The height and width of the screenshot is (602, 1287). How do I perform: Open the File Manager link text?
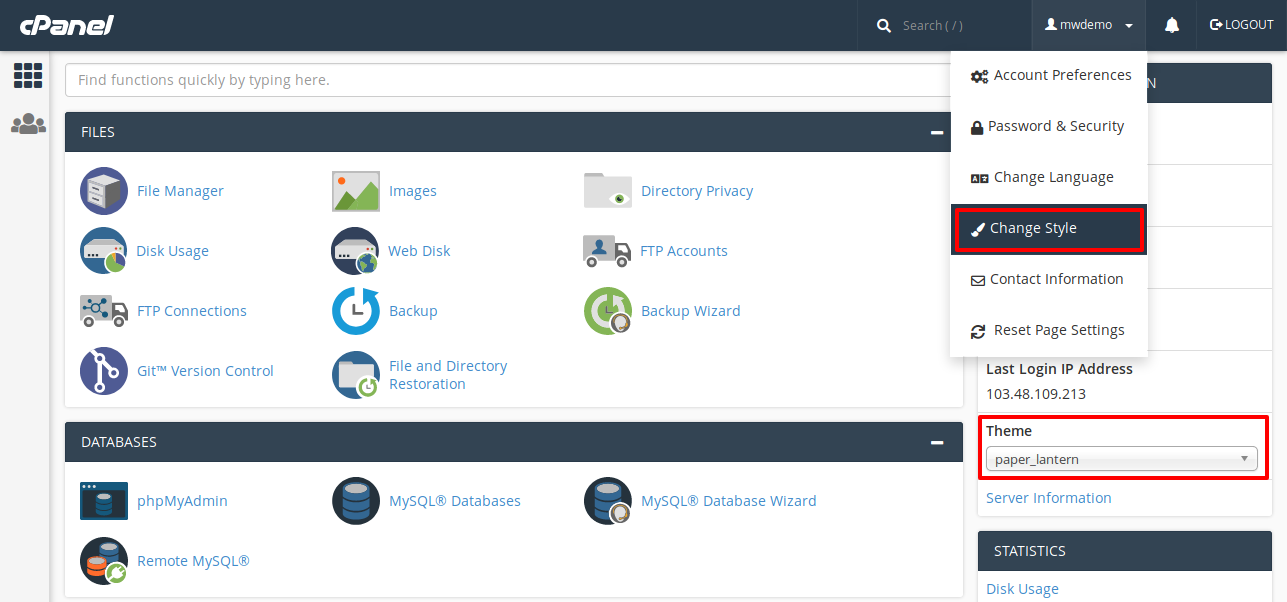click(180, 191)
